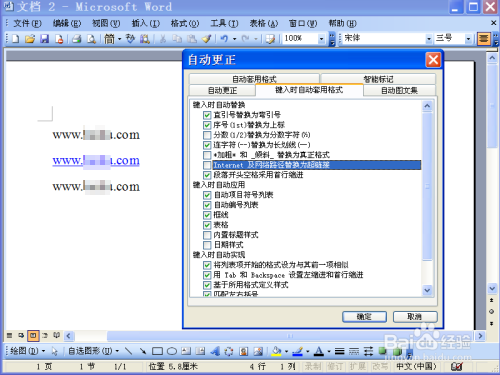Save the document with the floppy icon
The width and height of the screenshot is (500, 375).
click(45, 39)
